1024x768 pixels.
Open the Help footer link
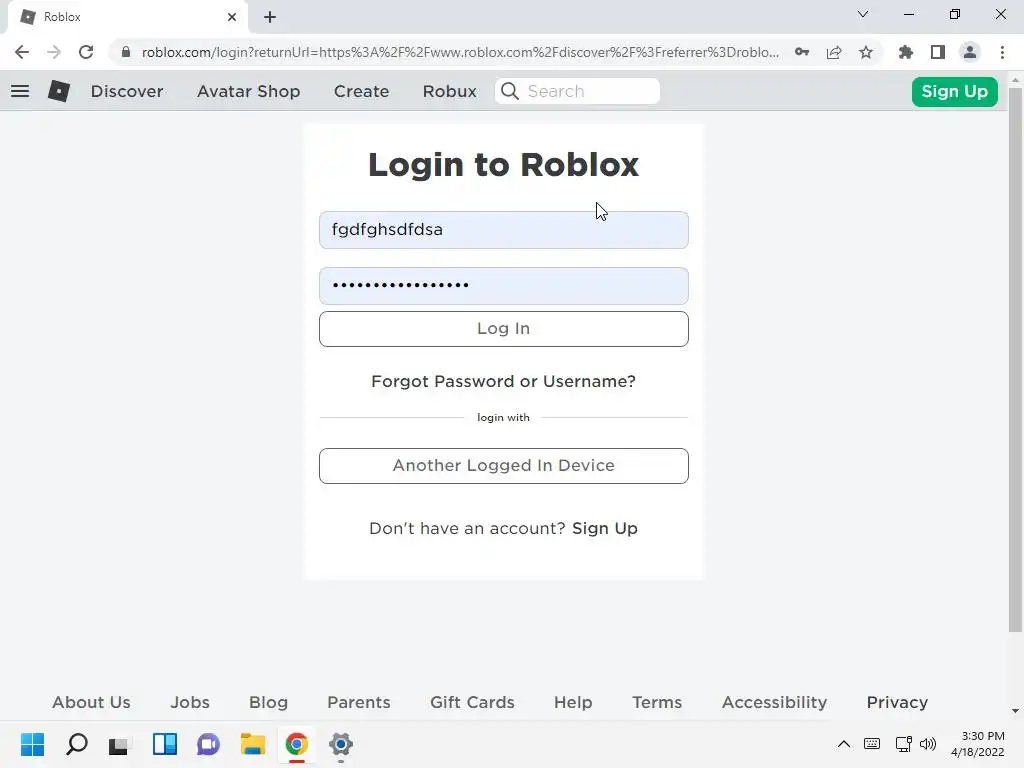click(573, 703)
